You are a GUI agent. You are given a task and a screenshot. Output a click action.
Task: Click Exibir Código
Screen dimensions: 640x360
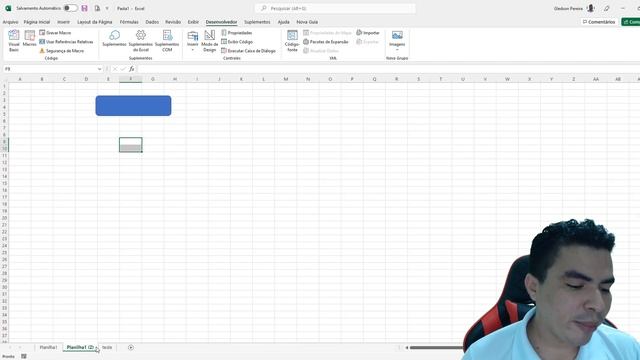click(237, 42)
